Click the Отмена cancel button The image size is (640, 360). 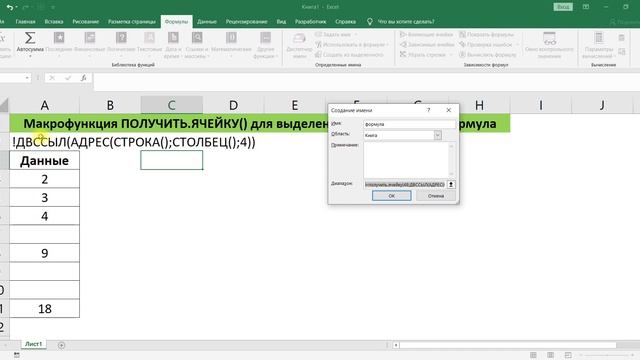pos(436,196)
